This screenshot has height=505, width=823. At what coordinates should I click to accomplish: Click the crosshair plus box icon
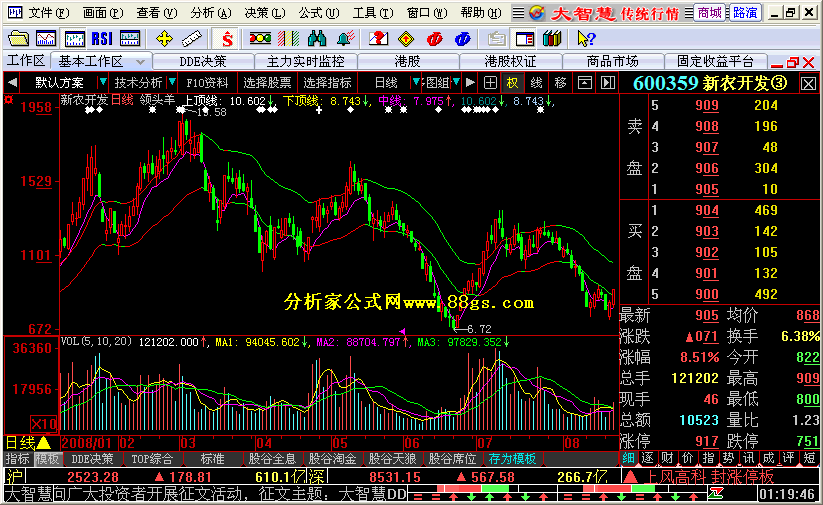pyautogui.click(x=490, y=82)
